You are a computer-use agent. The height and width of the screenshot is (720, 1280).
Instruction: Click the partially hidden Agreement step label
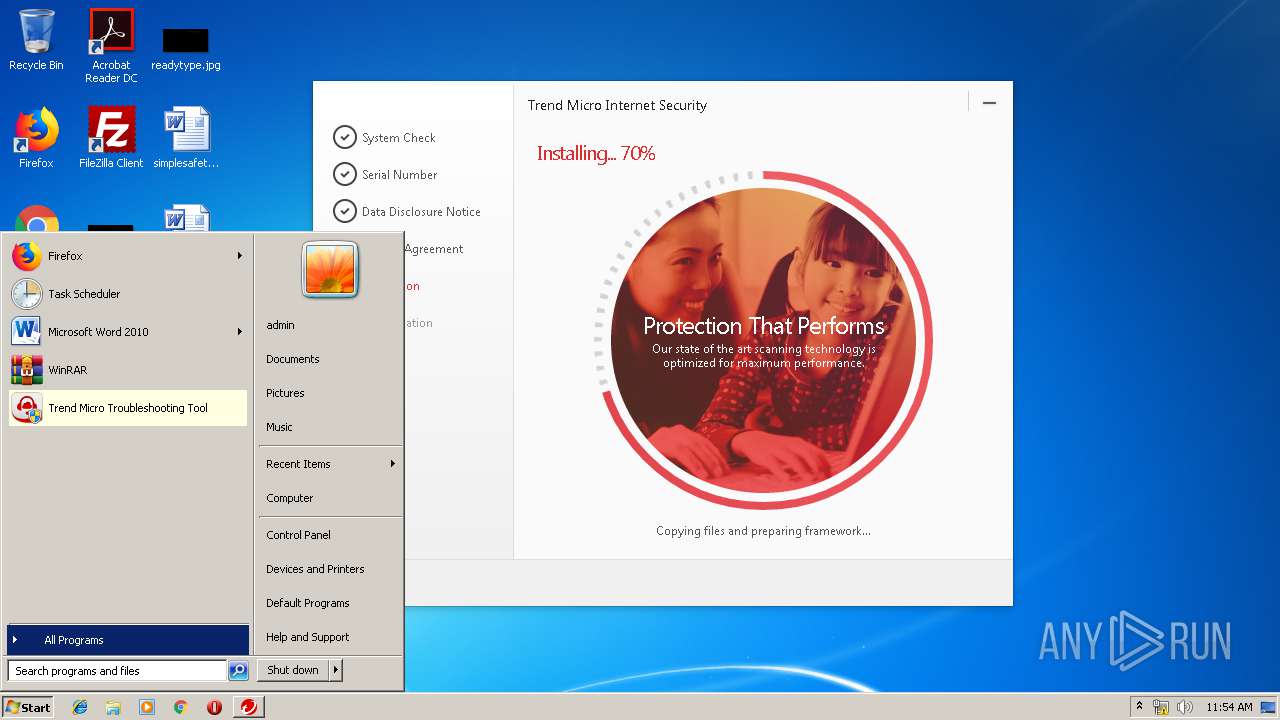point(434,249)
